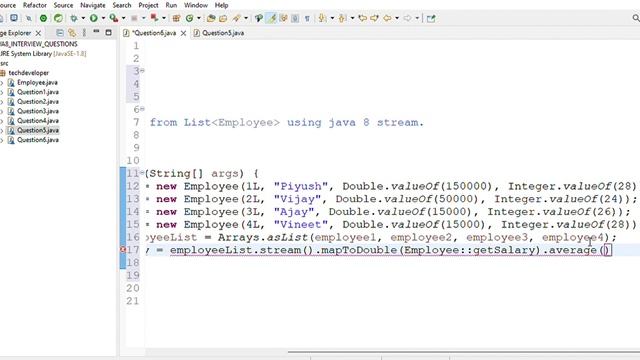640x360 pixels.
Task: Toggle code folding at line 6
Action: (x=142, y=109)
